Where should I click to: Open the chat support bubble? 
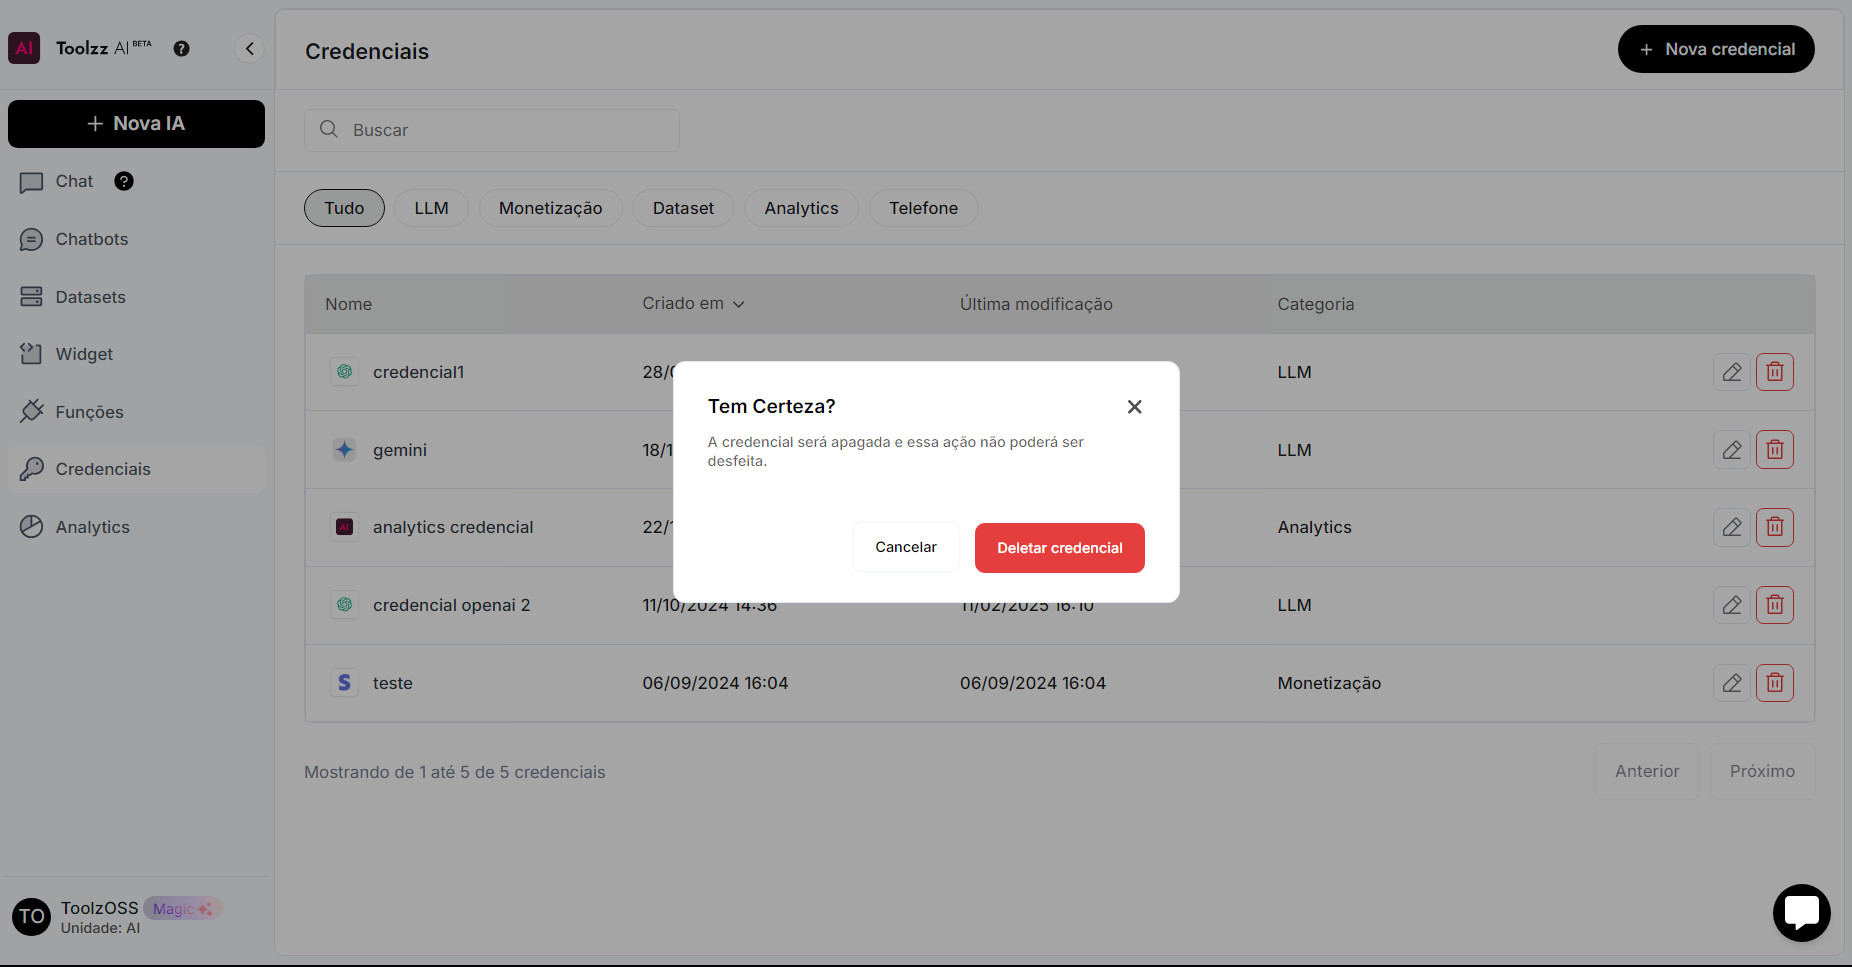1802,913
